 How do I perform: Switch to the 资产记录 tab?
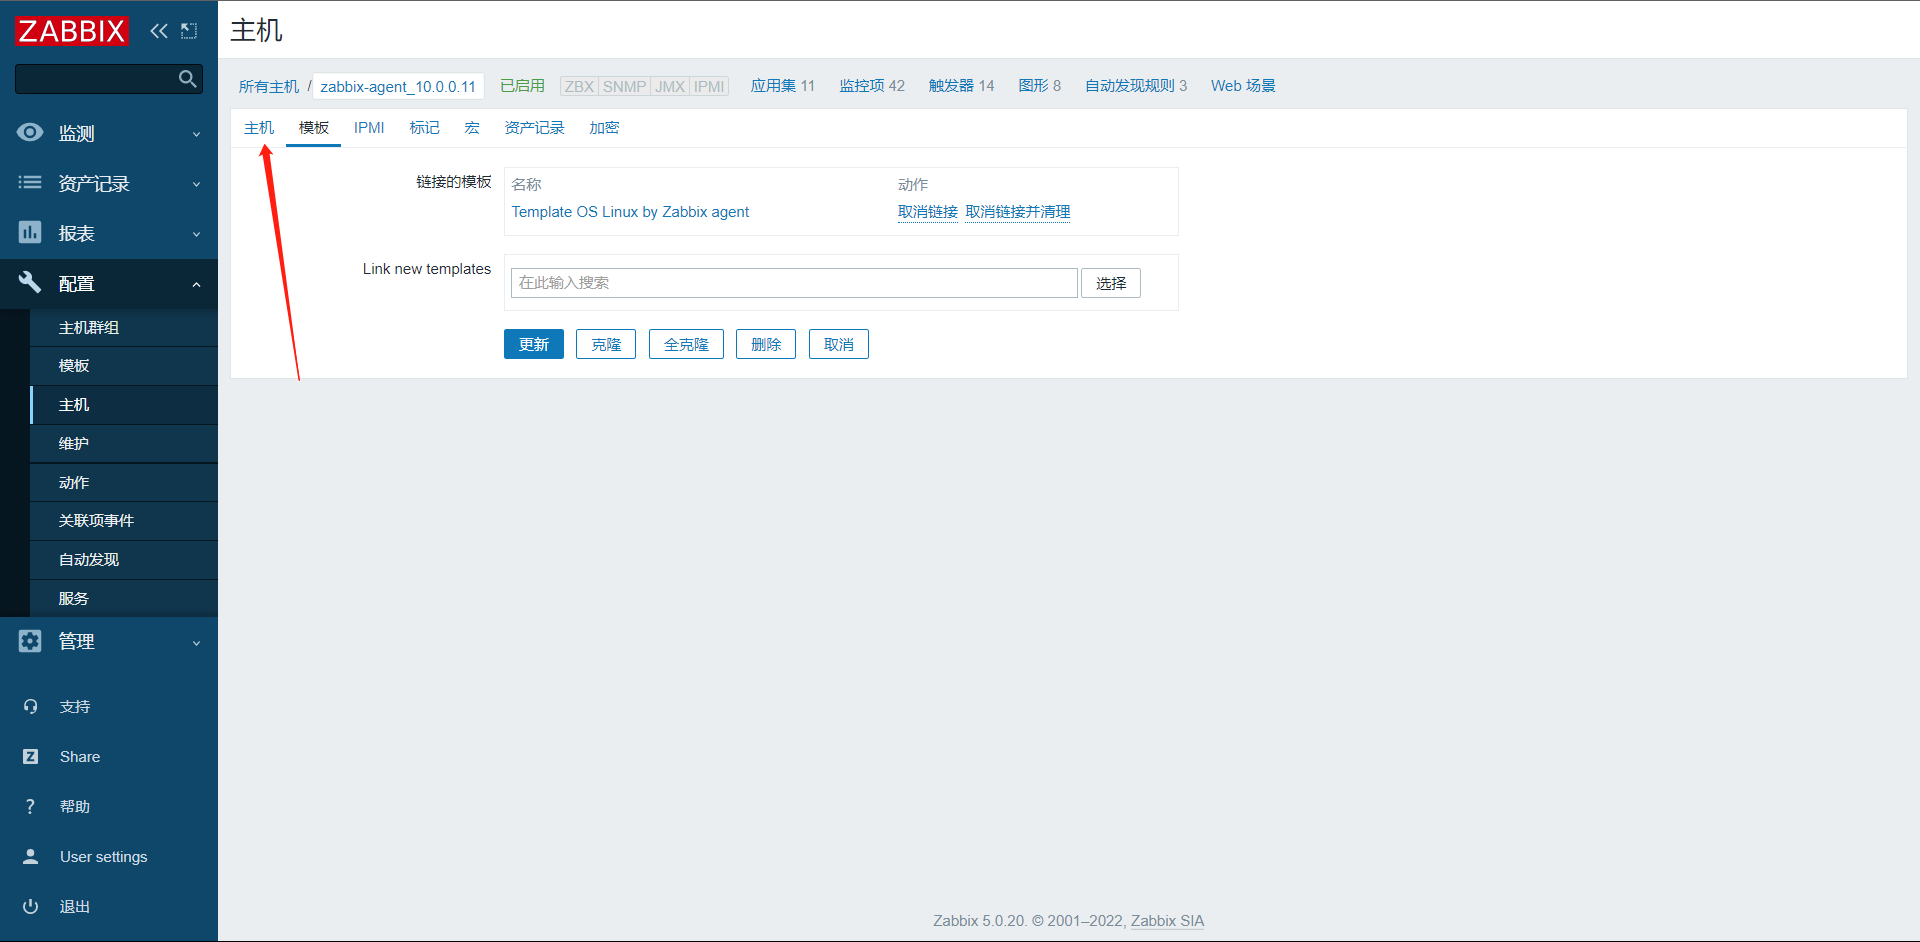click(x=534, y=128)
